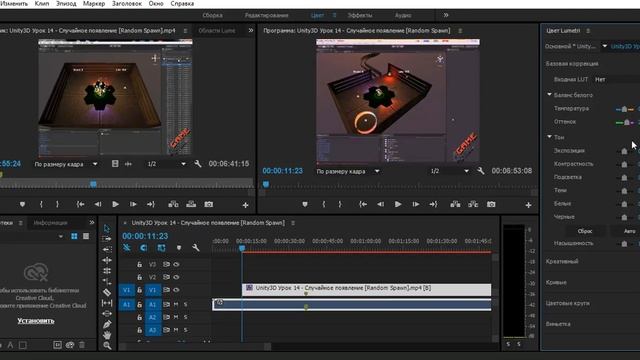This screenshot has height=360, width=640.
Task: Click Insert button in Source monitor
Action: click(x=173, y=204)
